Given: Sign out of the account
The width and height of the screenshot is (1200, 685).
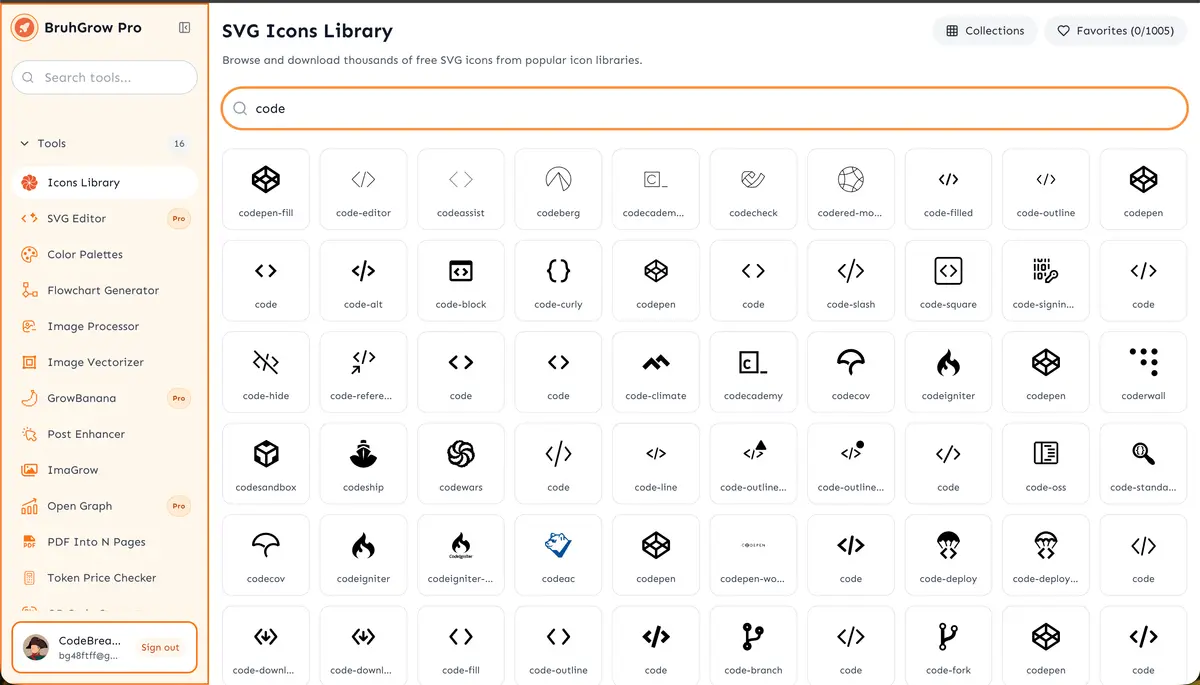Looking at the screenshot, I should [160, 647].
